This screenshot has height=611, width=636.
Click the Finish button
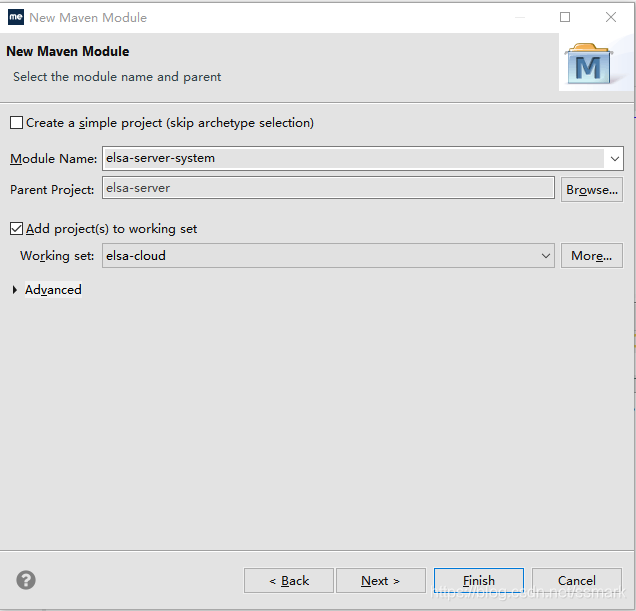coord(479,581)
